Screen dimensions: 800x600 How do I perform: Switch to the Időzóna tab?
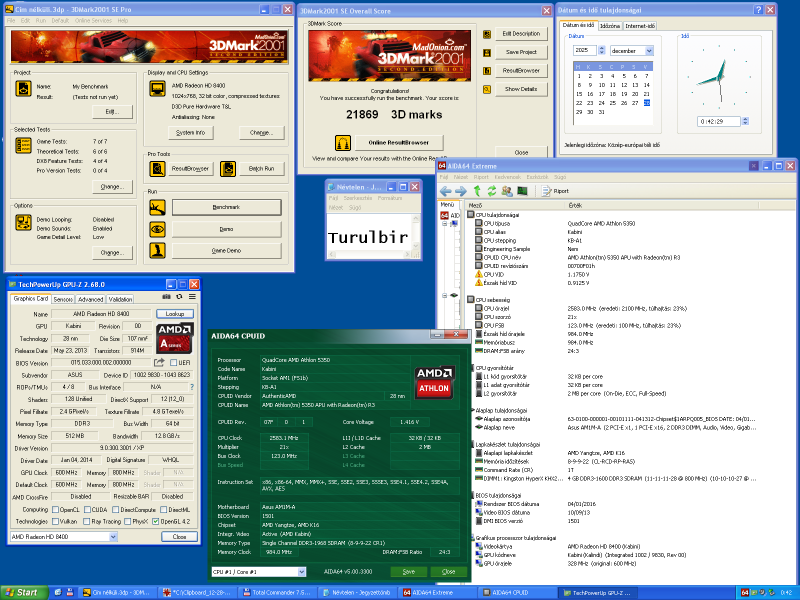pyautogui.click(x=610, y=26)
